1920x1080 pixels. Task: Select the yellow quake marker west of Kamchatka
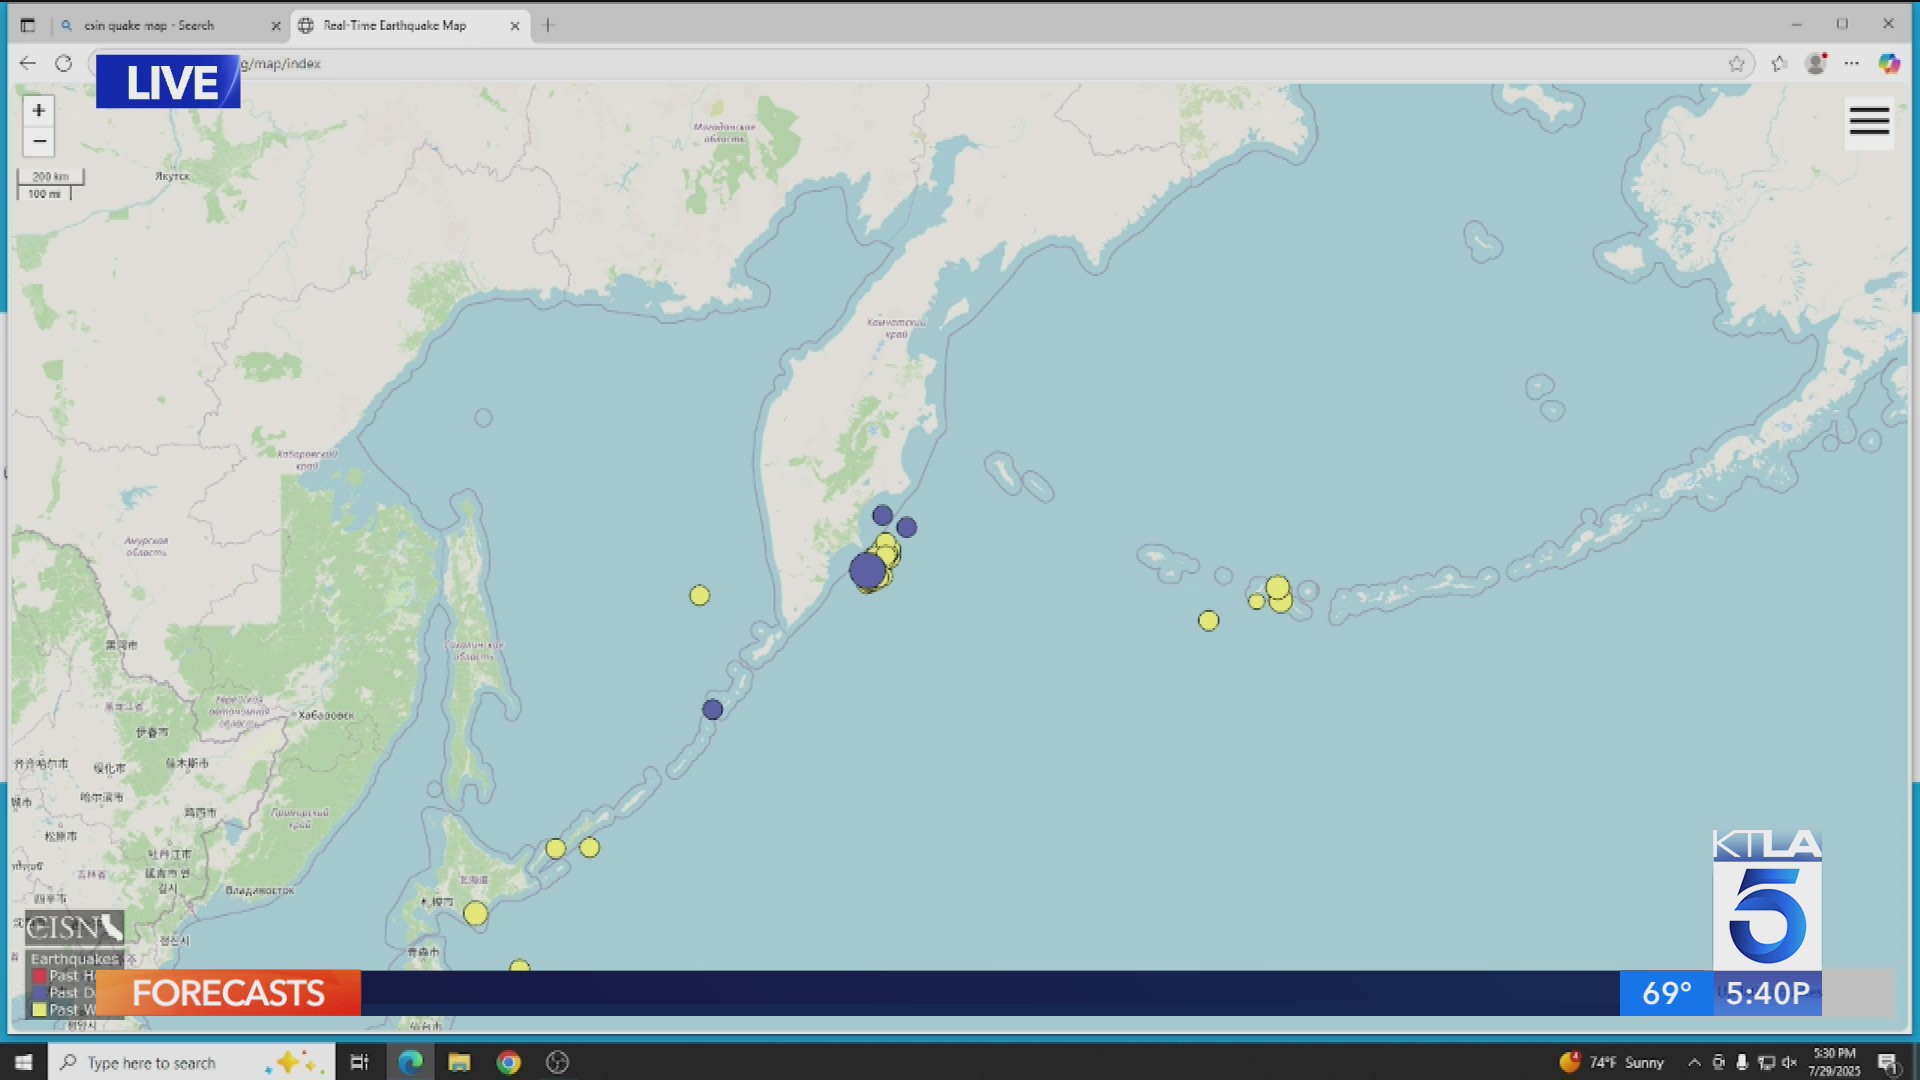click(700, 596)
